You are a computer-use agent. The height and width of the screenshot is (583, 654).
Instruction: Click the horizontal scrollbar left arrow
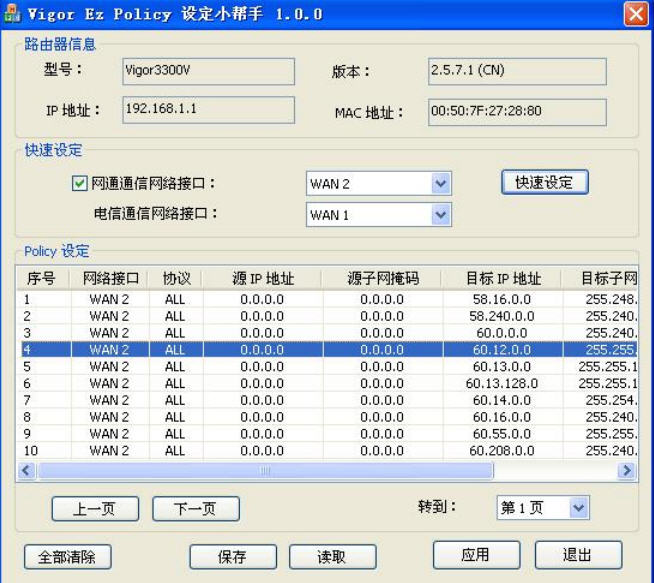pyautogui.click(x=27, y=471)
